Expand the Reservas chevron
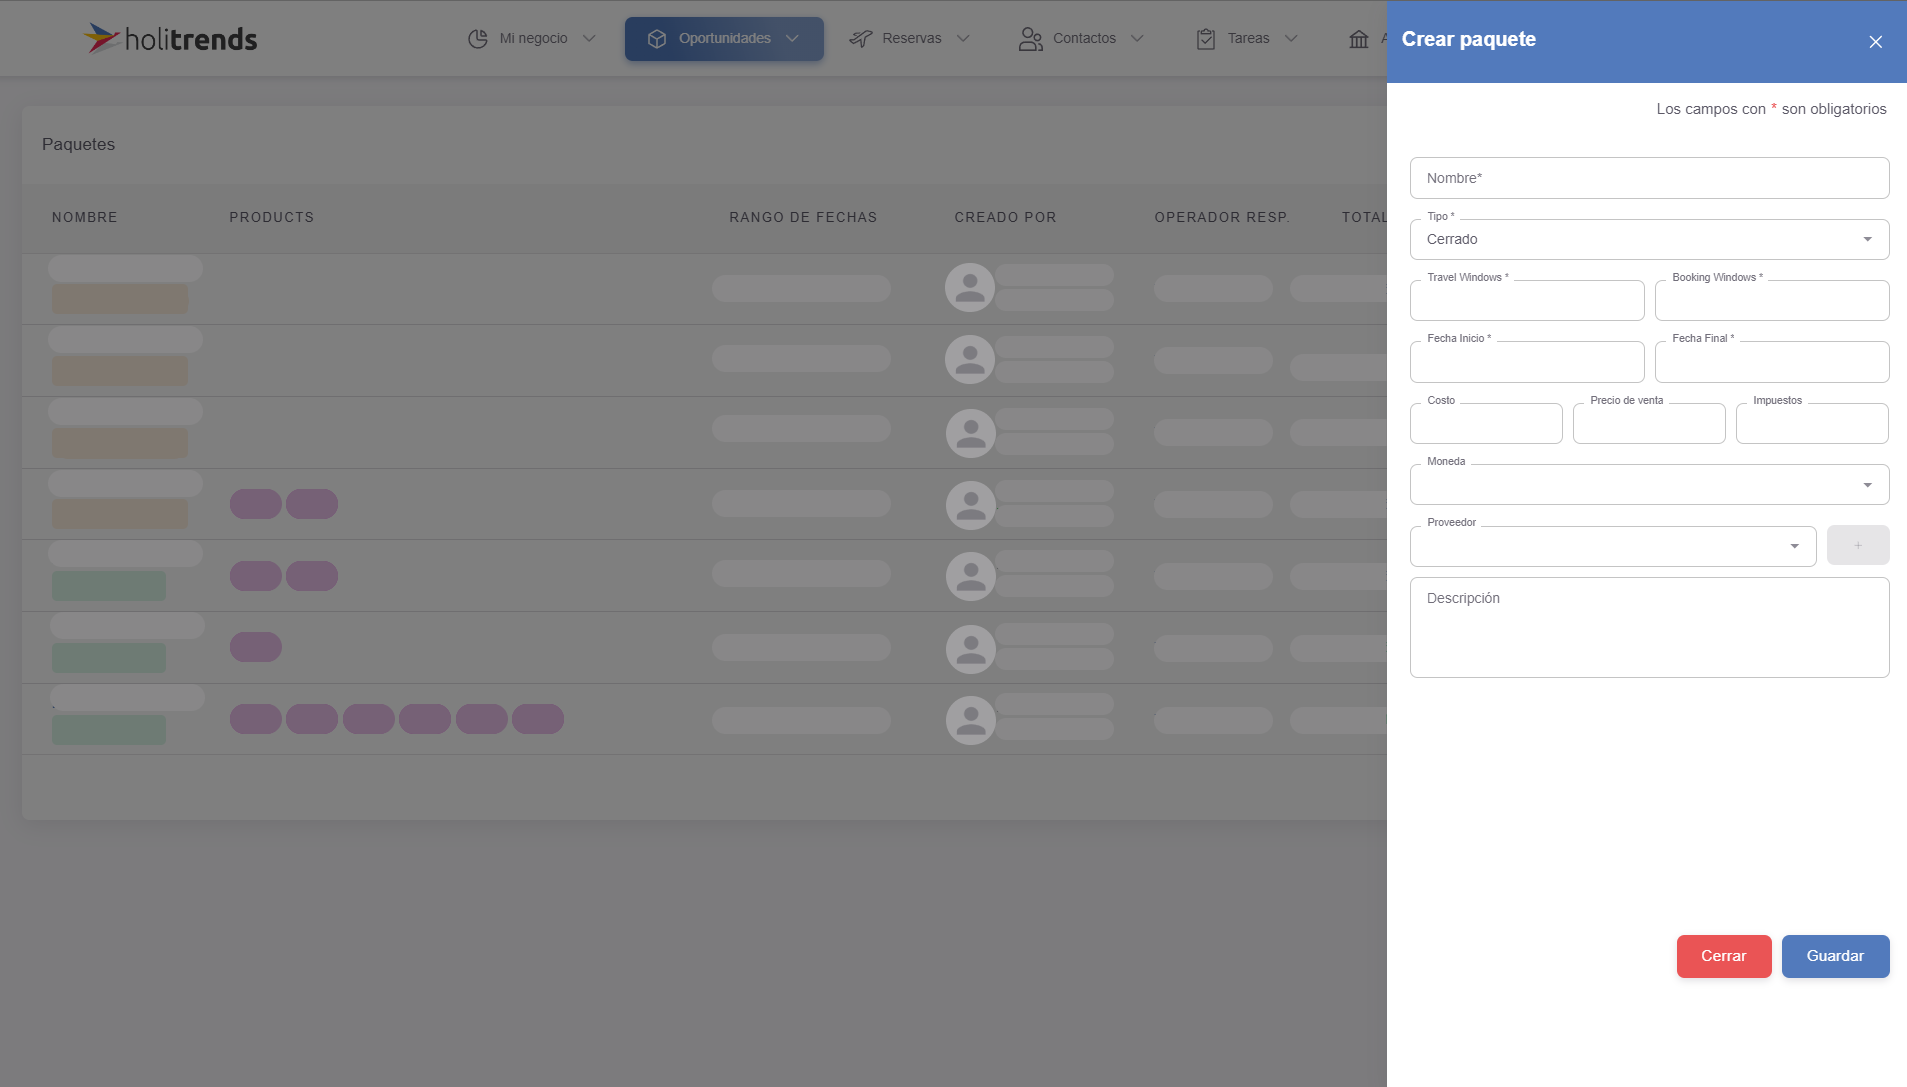 (963, 39)
